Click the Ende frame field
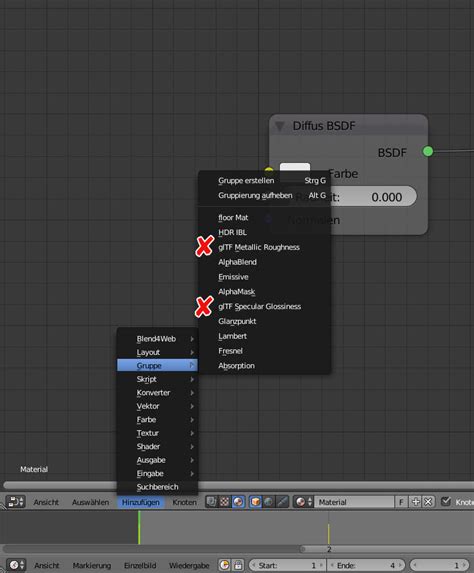 click(x=366, y=565)
